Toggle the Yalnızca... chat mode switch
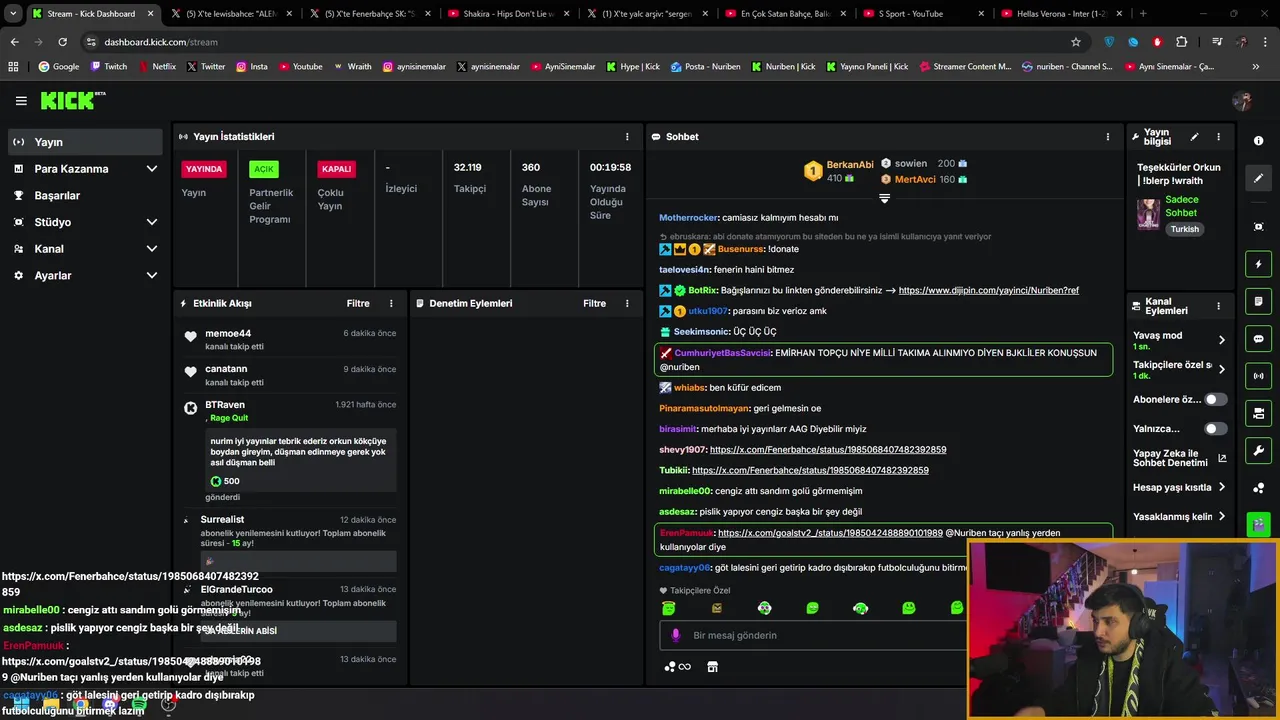 (x=1215, y=429)
